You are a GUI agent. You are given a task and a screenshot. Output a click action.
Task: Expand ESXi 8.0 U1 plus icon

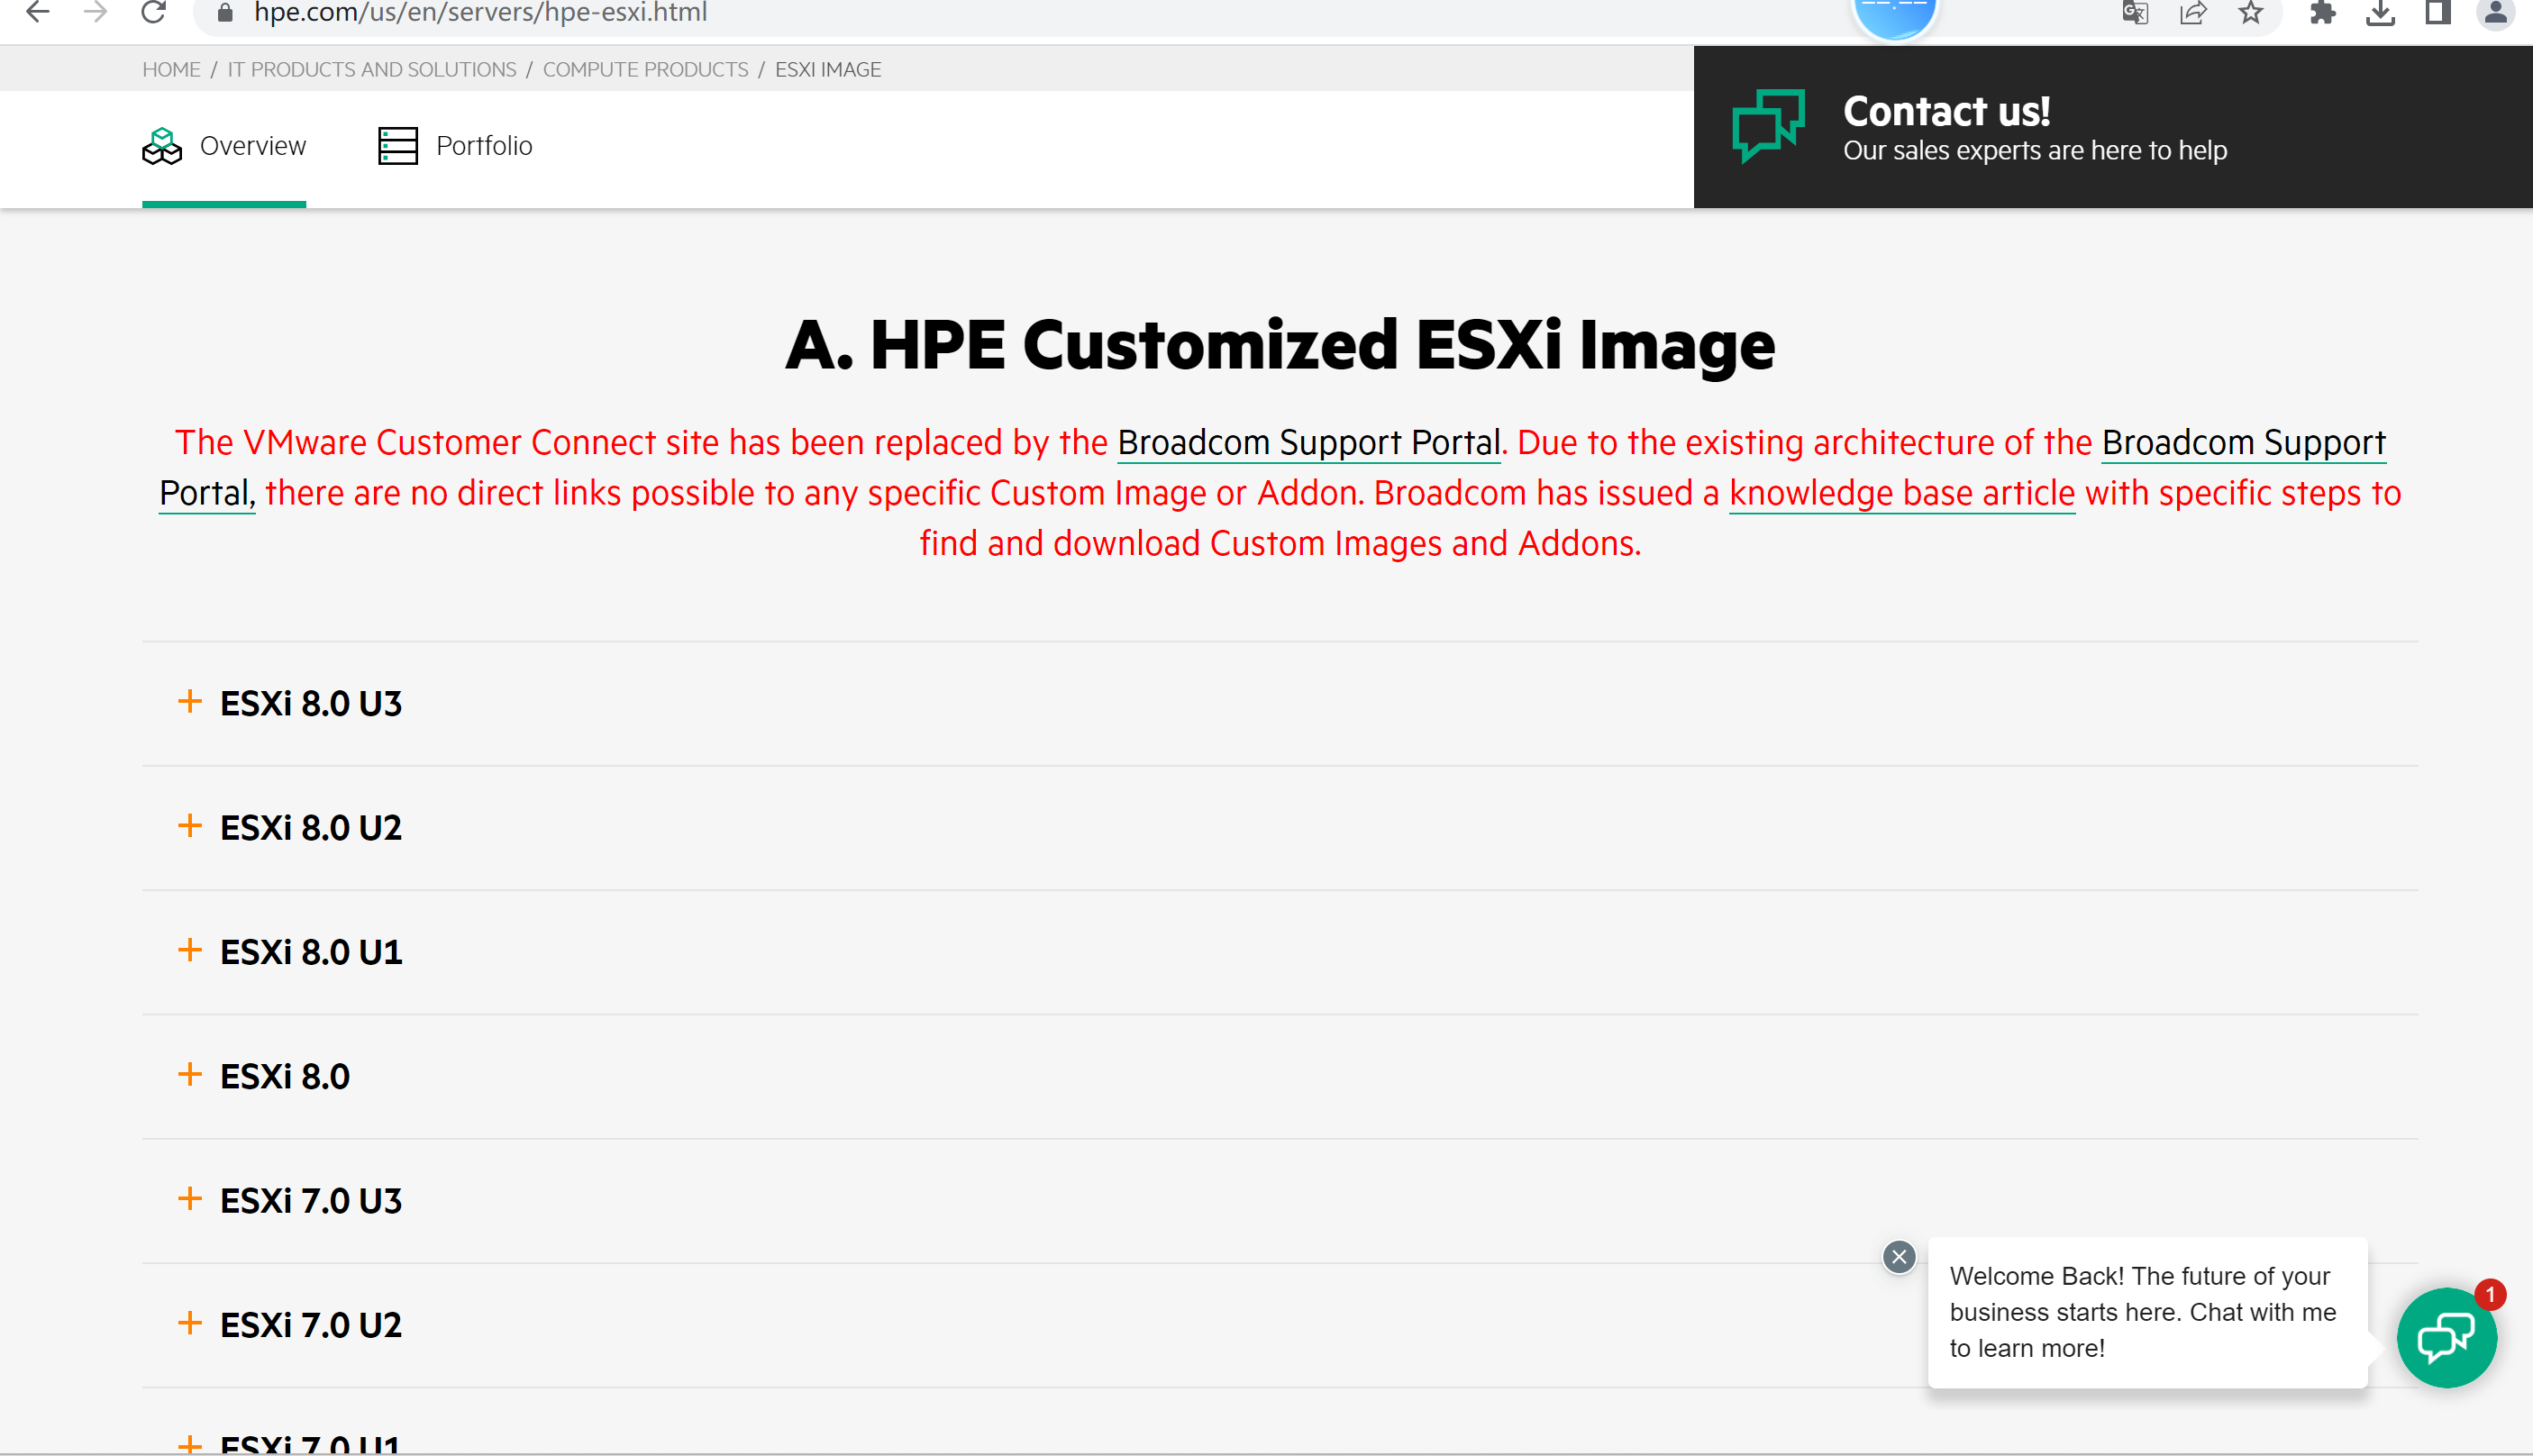click(189, 949)
